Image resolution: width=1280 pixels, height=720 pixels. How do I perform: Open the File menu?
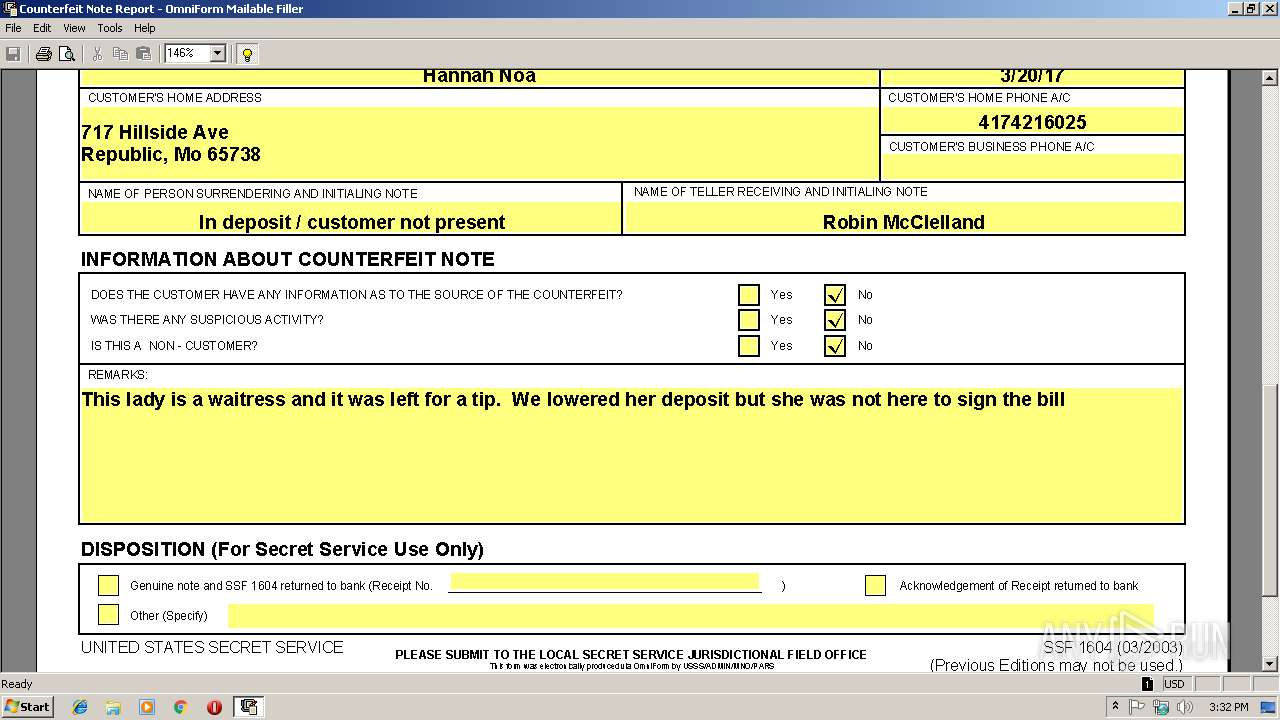[x=13, y=28]
